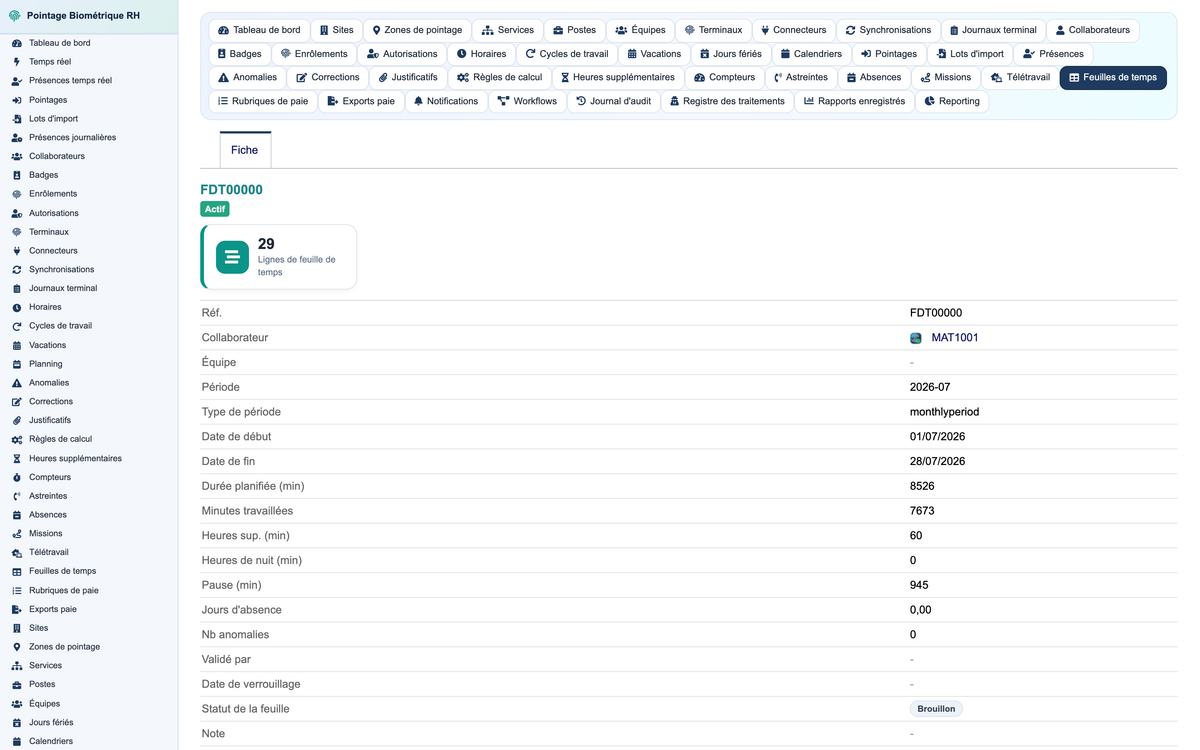Click the Badges icon in sidebar
The height and width of the screenshot is (750, 1200).
[x=17, y=175]
